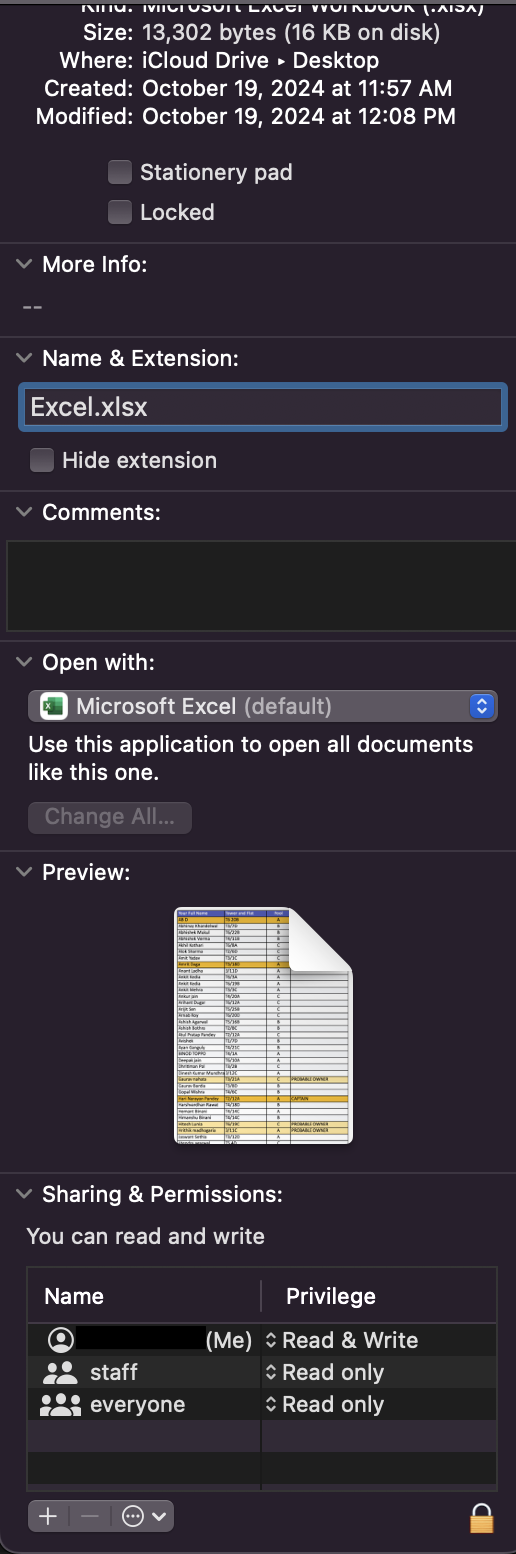Screen dimensions: 516x1554
Task: Enable the Stationery pad checkbox
Action: (120, 172)
